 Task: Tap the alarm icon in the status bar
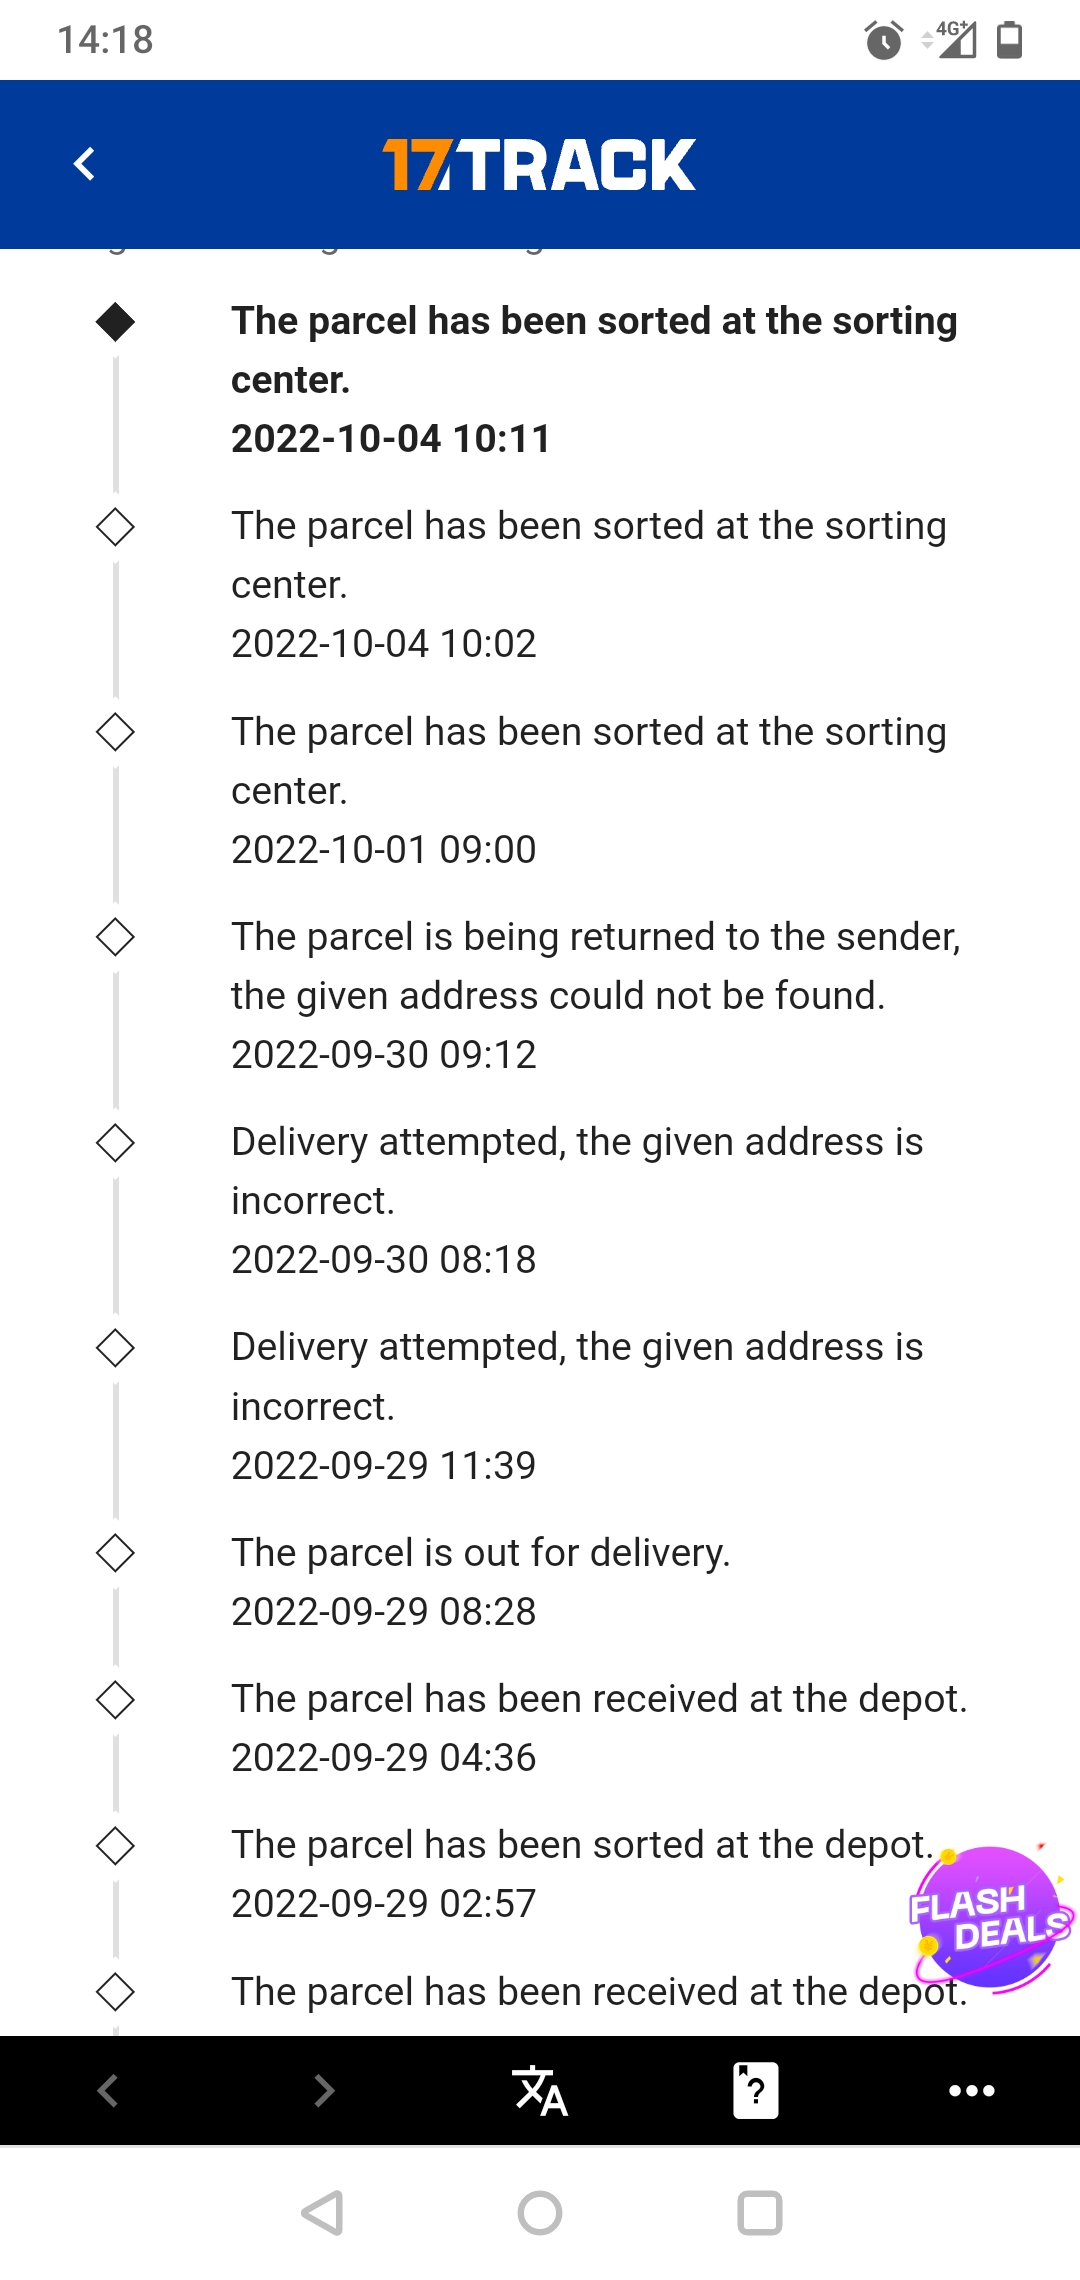click(x=883, y=41)
